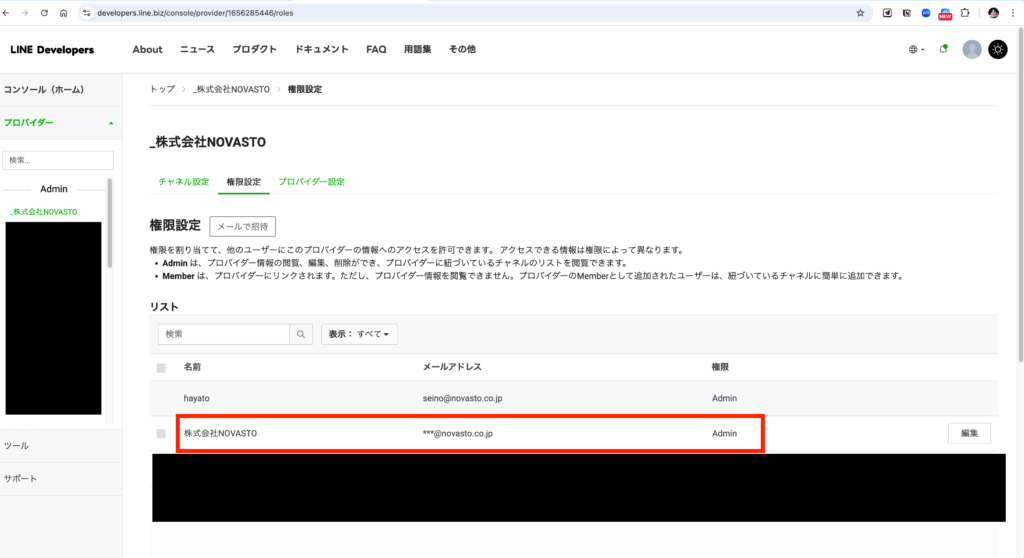This screenshot has height=558, width=1024.
Task: Select _株式会社NOVASTO in provider sidebar
Action: pyautogui.click(x=43, y=212)
